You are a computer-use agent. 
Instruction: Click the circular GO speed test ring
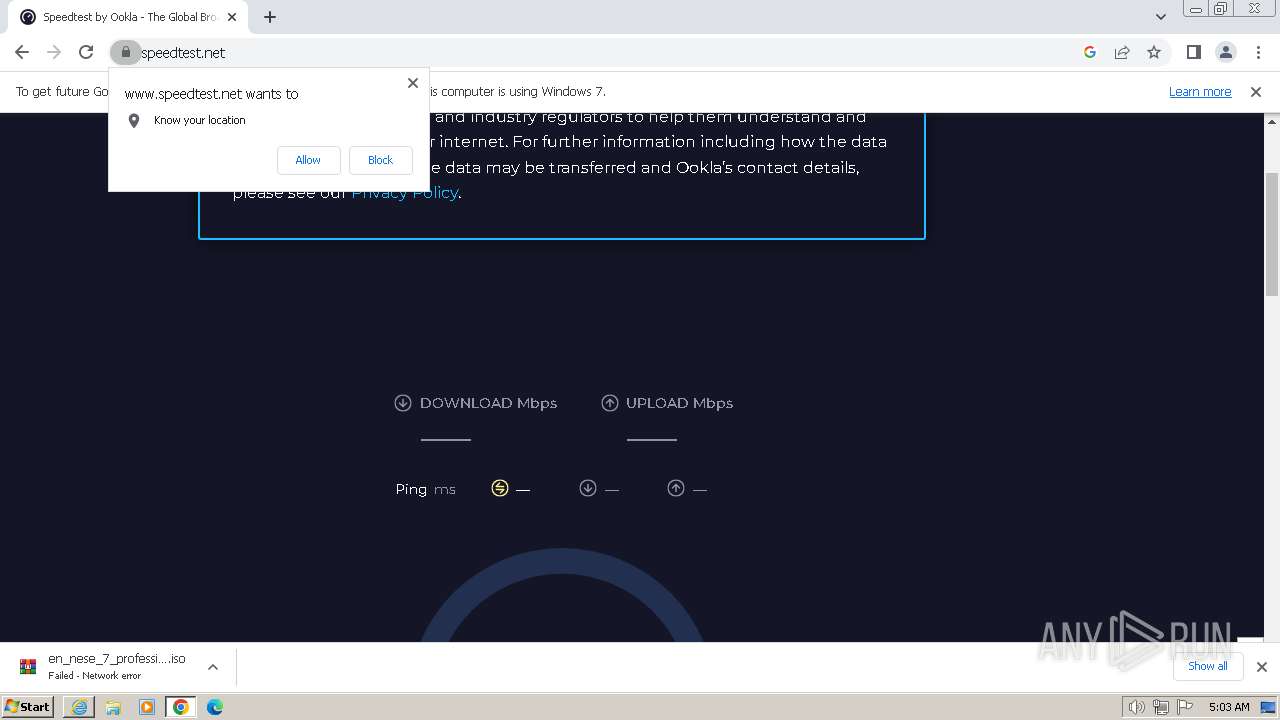click(560, 595)
